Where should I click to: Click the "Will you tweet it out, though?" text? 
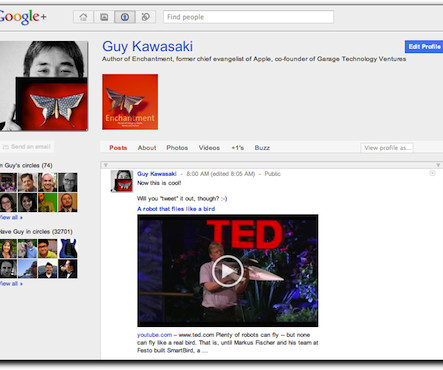point(182,199)
